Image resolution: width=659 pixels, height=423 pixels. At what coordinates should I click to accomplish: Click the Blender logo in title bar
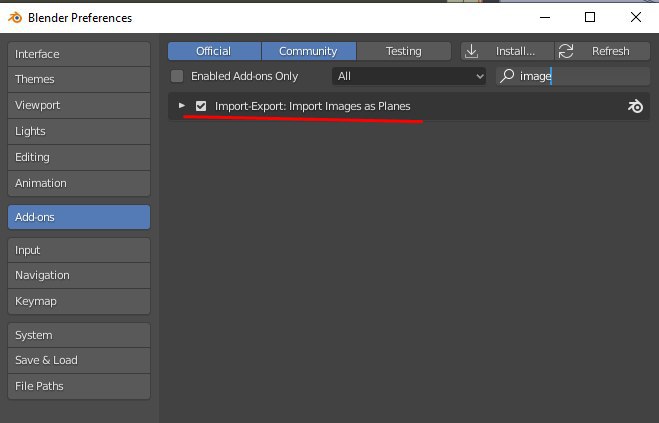pyautogui.click(x=15, y=18)
